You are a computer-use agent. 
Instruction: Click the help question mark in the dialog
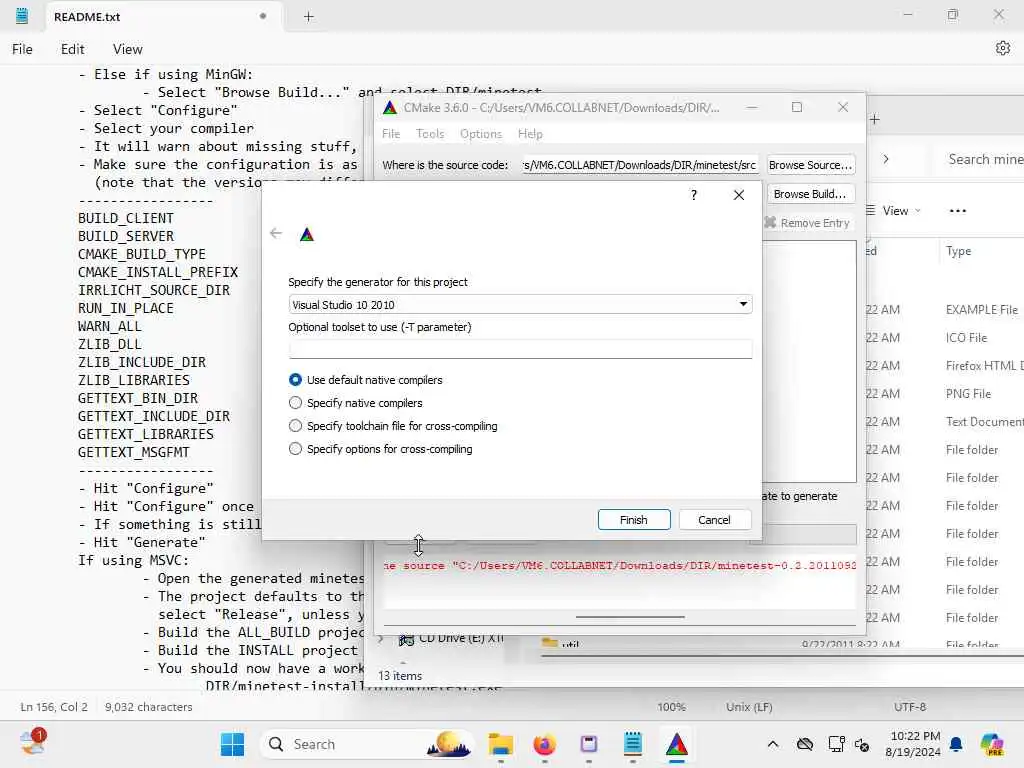694,195
